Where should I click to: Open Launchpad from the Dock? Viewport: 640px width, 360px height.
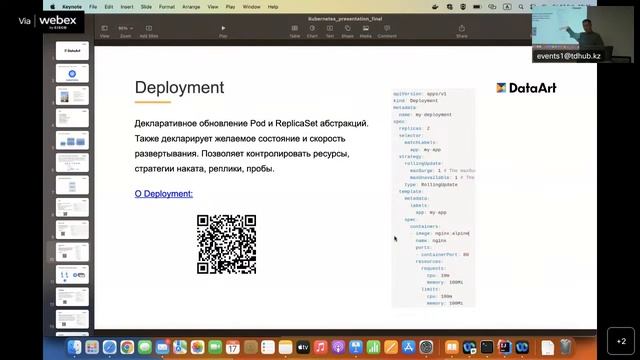tap(92, 347)
